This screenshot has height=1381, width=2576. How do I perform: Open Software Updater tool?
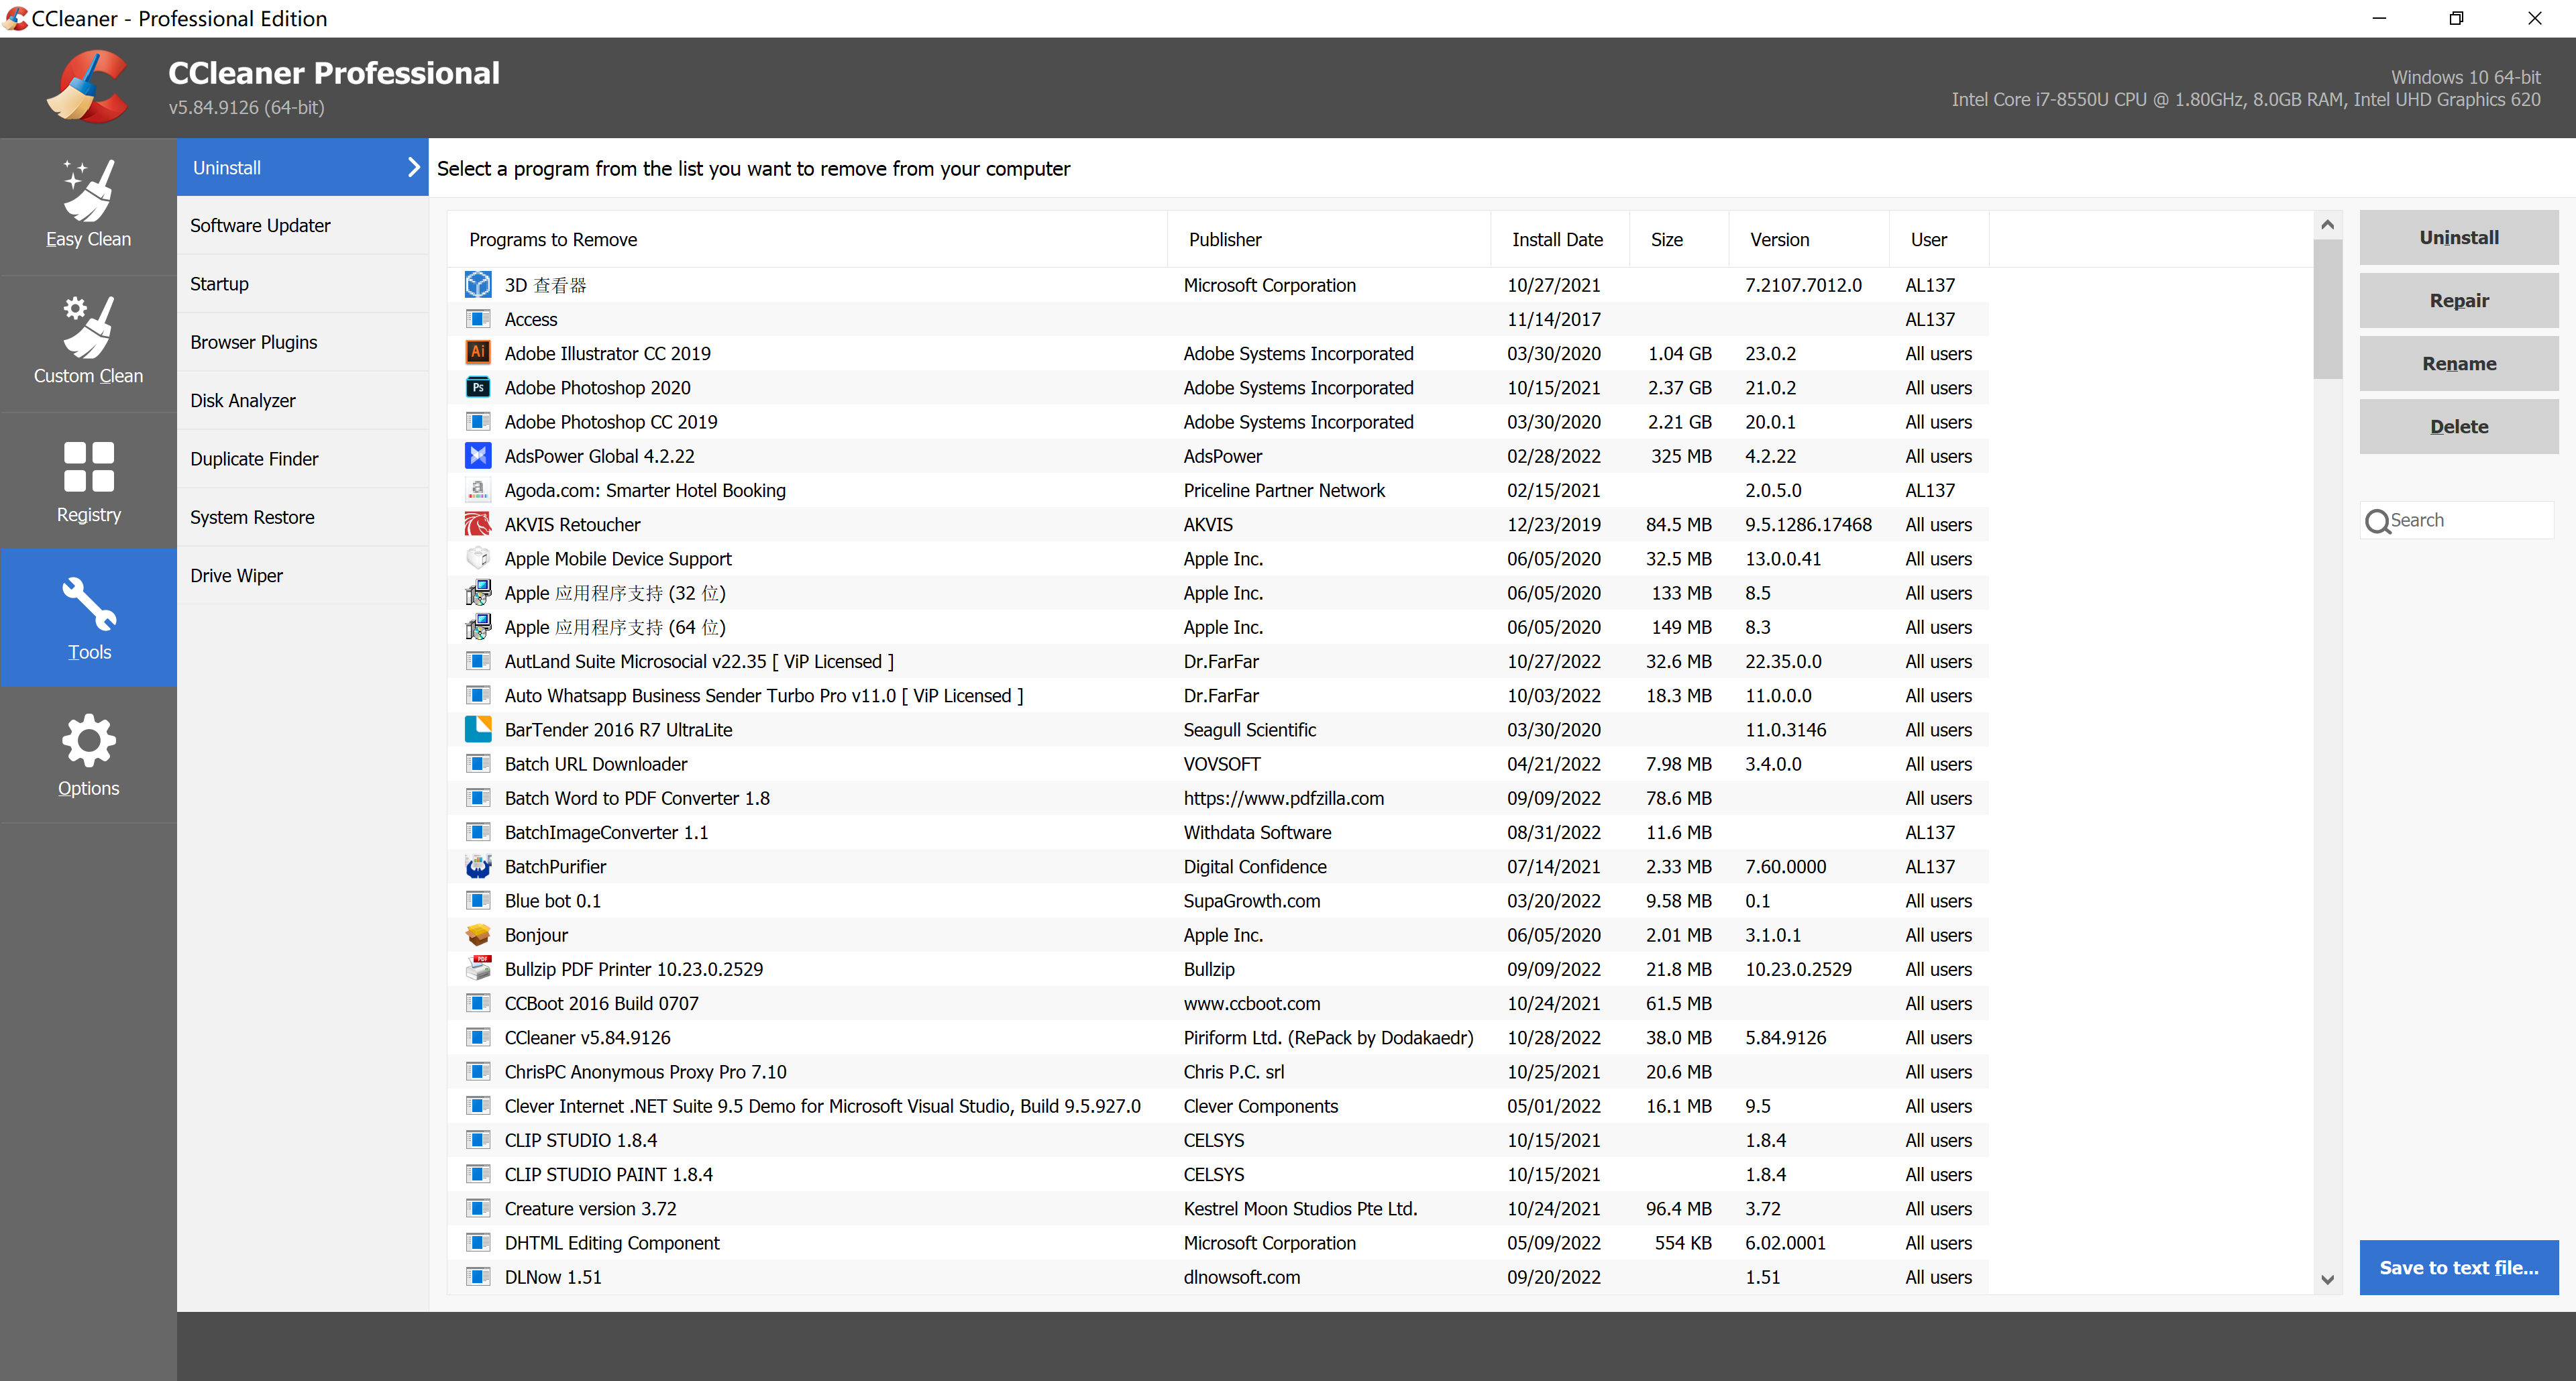point(303,225)
